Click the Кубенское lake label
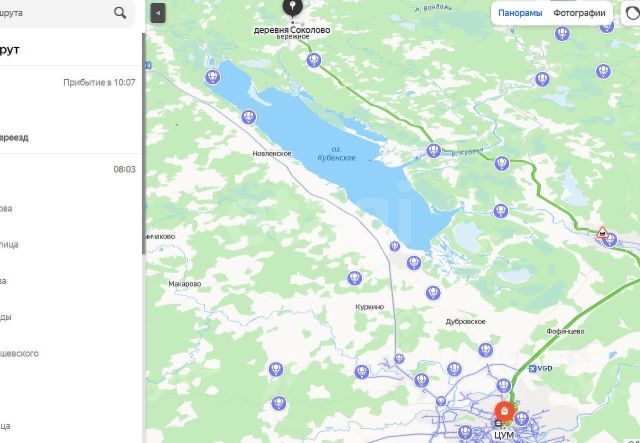 tap(337, 154)
